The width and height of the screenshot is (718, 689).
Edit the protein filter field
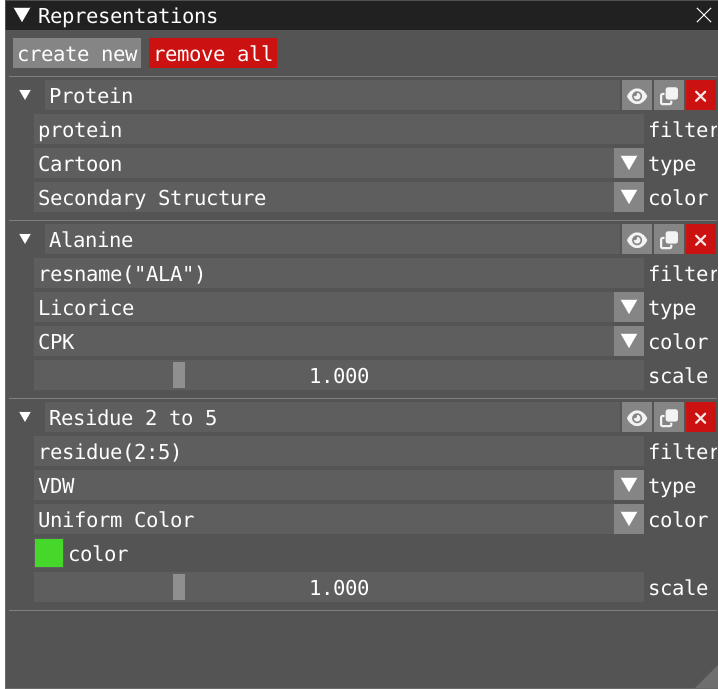pyautogui.click(x=339, y=130)
